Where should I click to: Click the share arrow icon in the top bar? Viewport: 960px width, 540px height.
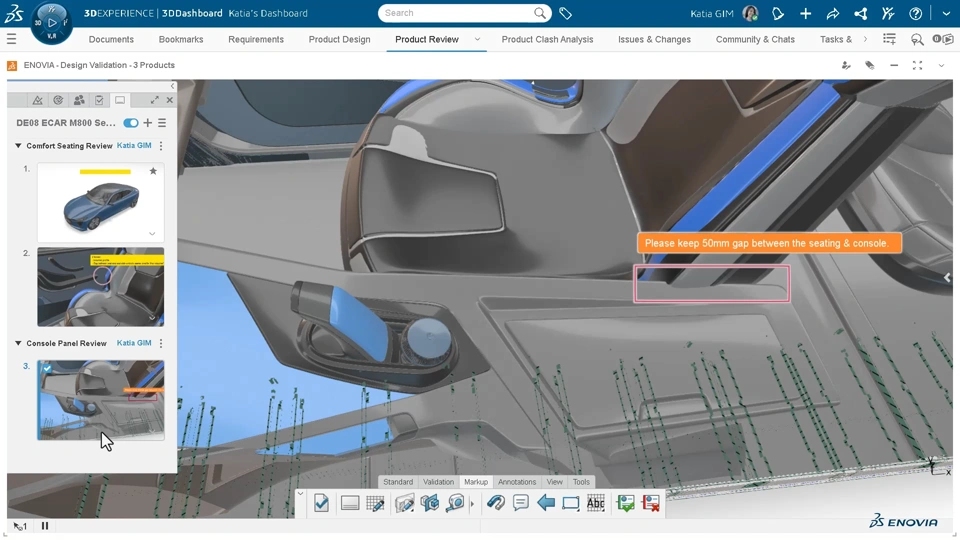click(x=833, y=13)
